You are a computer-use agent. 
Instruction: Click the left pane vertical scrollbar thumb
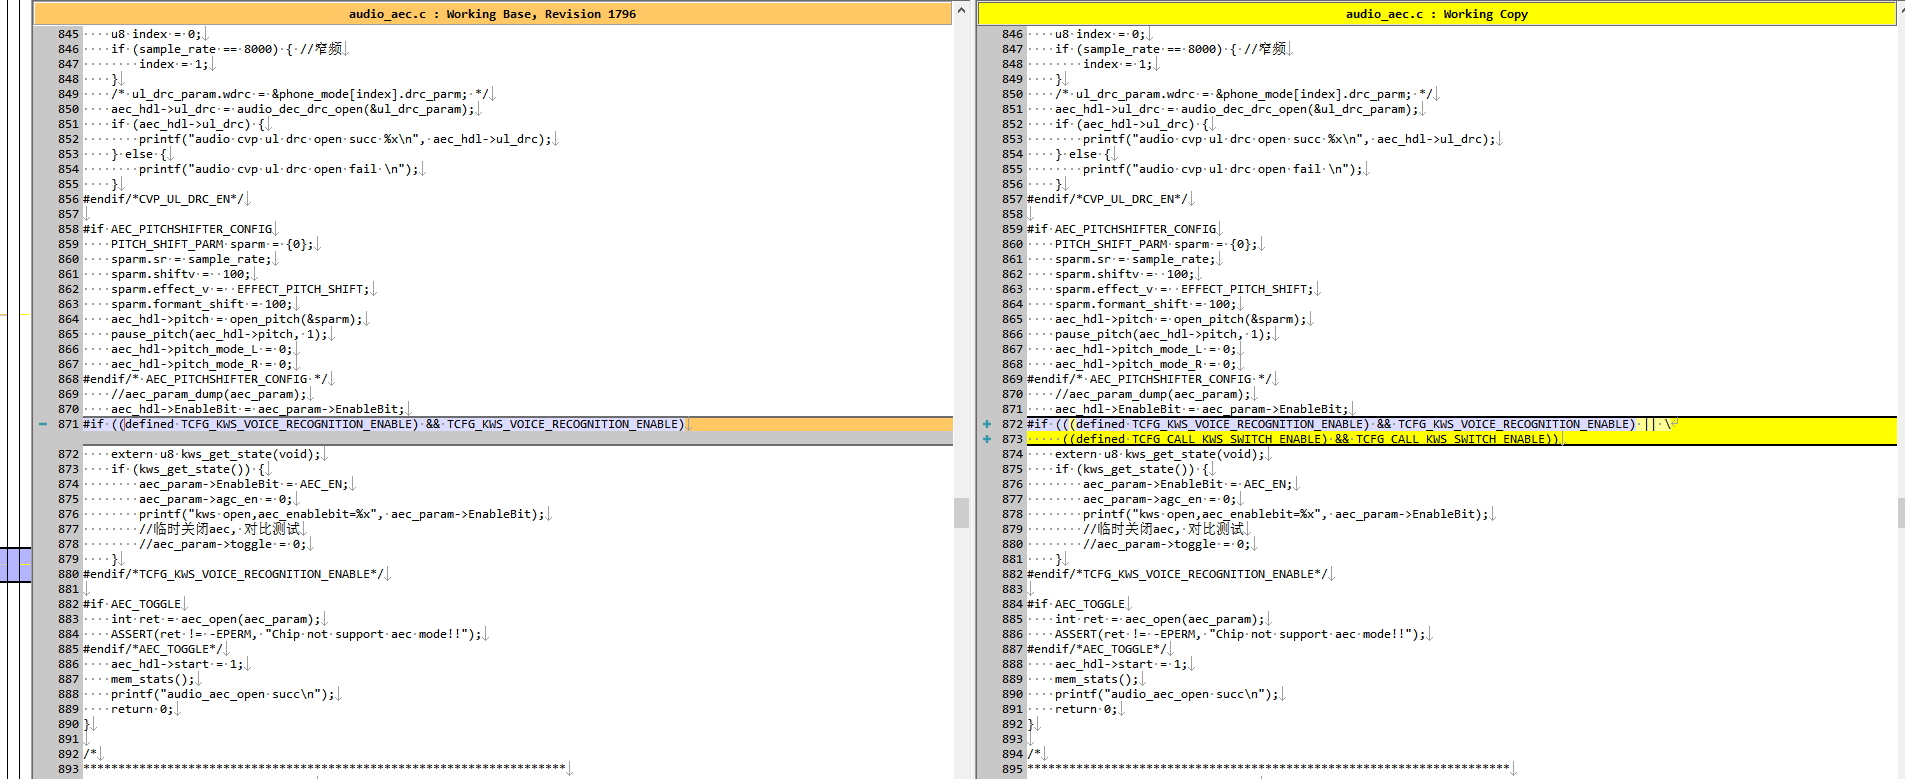pos(961,512)
